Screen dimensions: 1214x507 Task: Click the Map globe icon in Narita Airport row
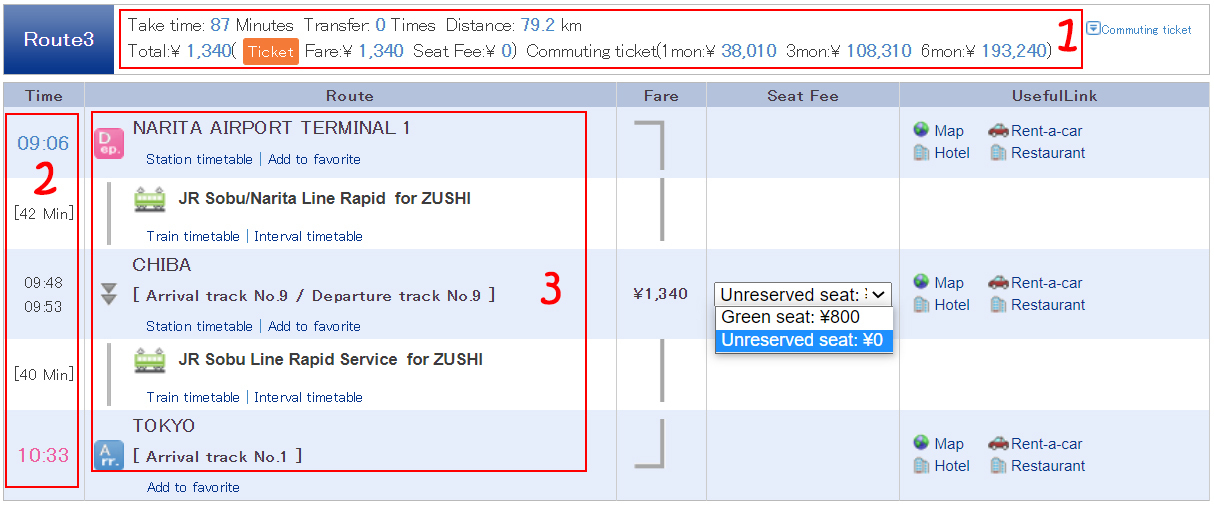tap(921, 130)
